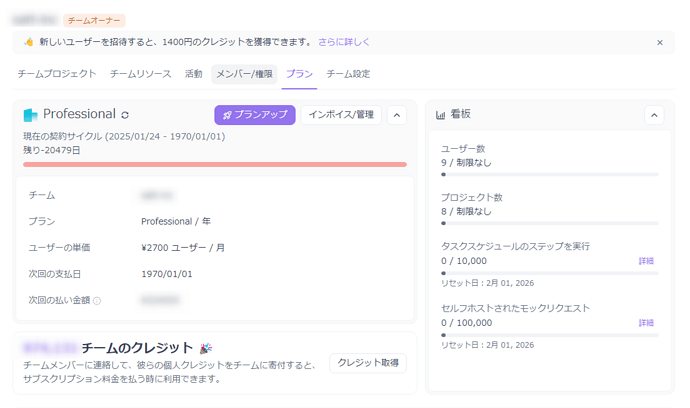Click the red contract cycle progress bar
This screenshot has height=408, width=690.
point(214,164)
